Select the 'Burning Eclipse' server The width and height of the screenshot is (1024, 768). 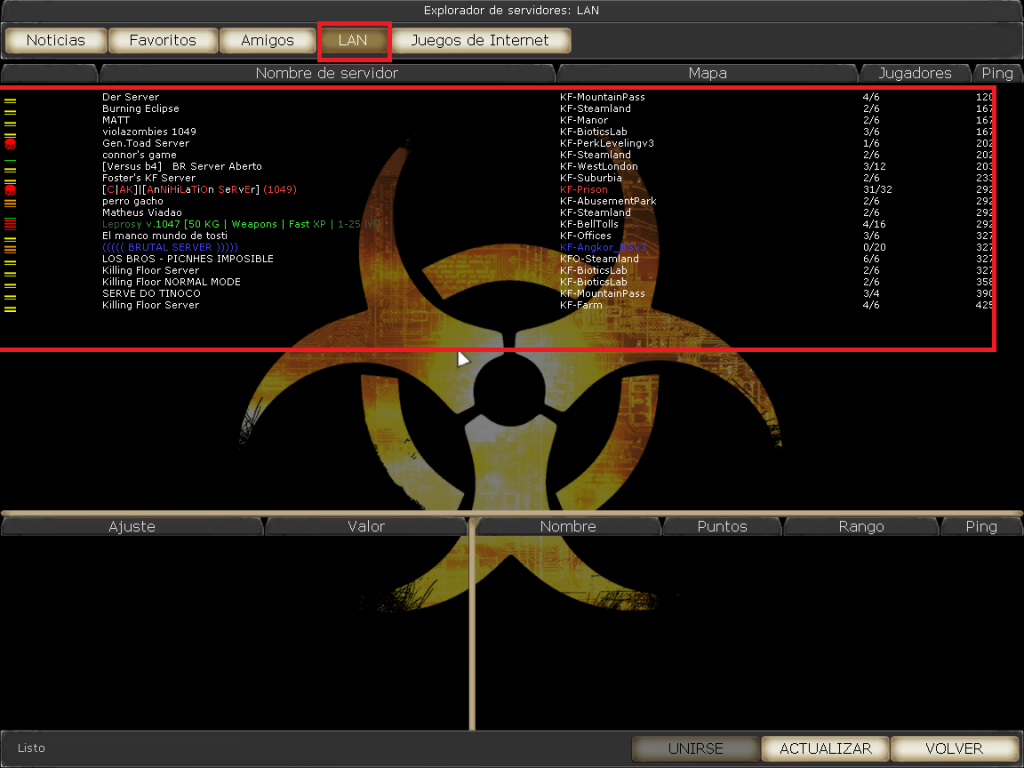coord(140,108)
